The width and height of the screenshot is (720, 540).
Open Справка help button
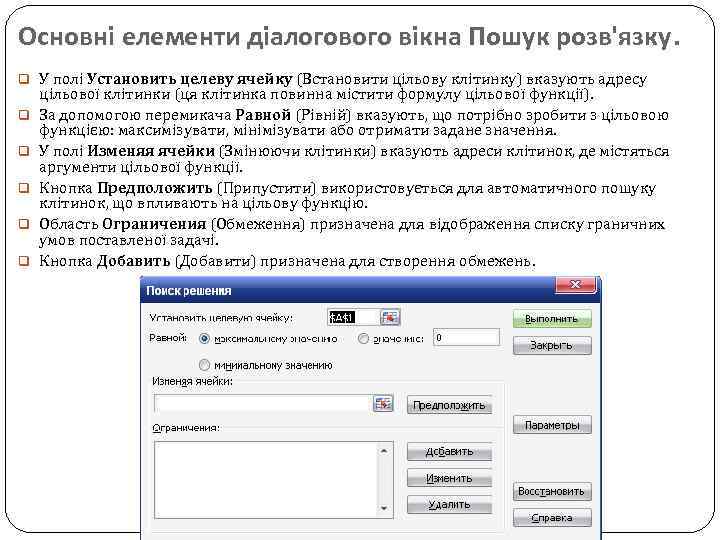click(552, 518)
